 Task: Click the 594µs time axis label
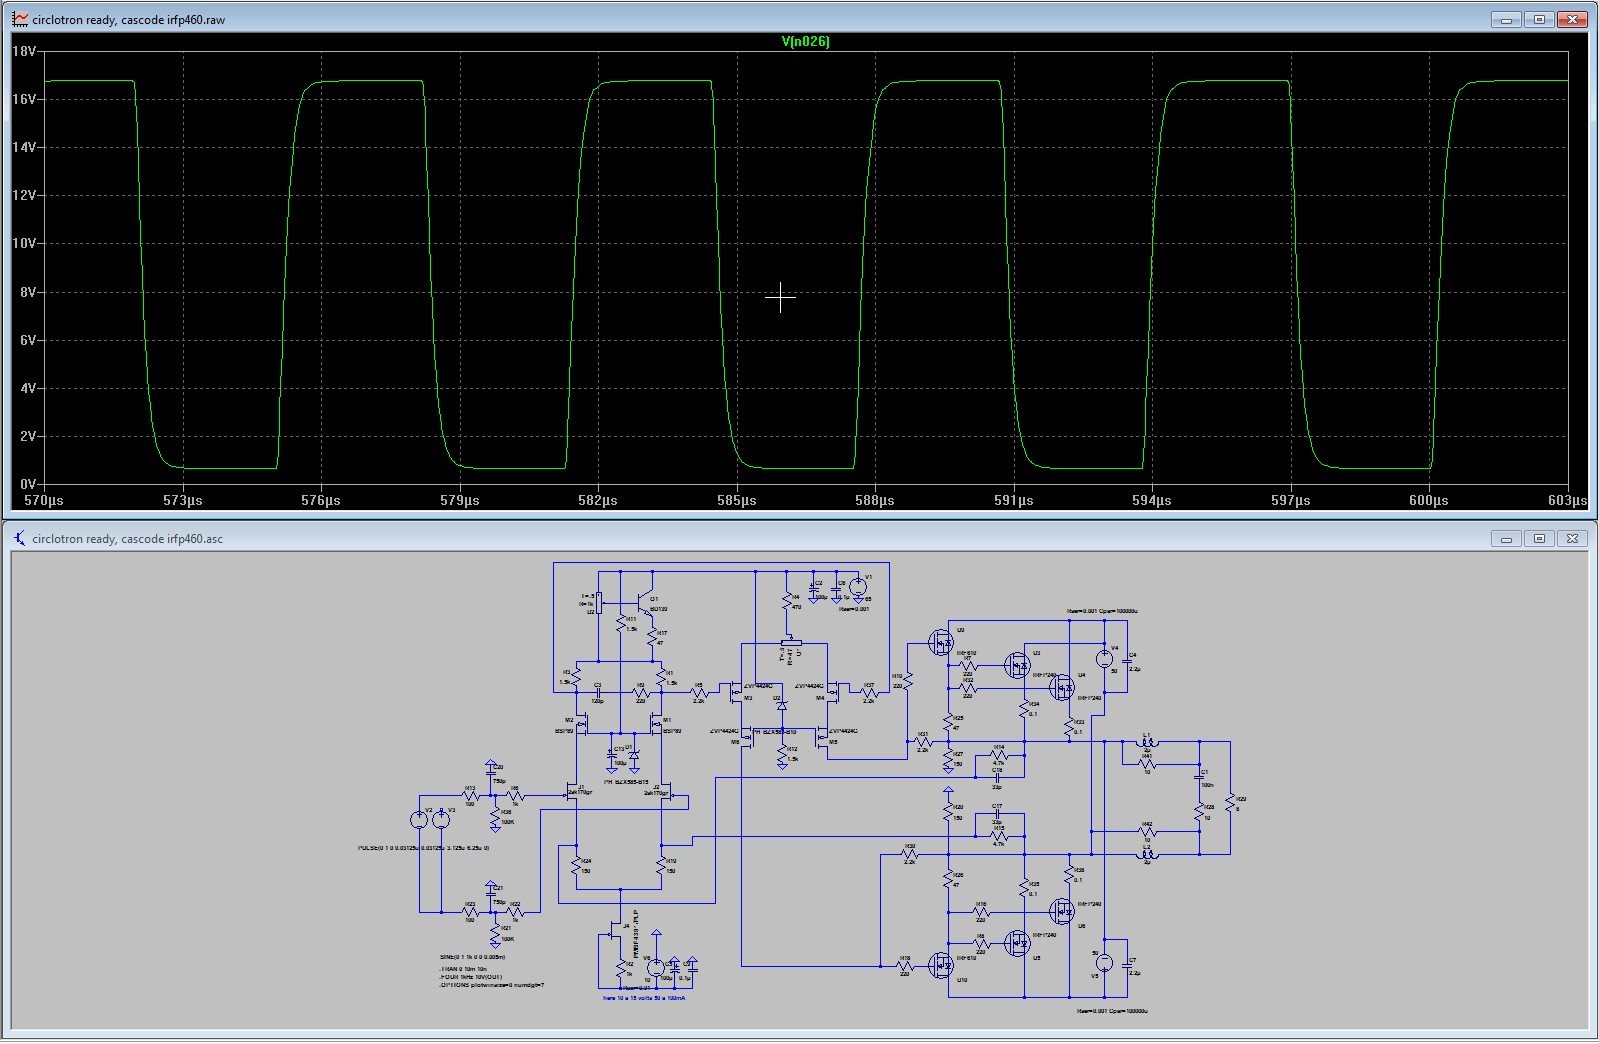tap(1151, 500)
